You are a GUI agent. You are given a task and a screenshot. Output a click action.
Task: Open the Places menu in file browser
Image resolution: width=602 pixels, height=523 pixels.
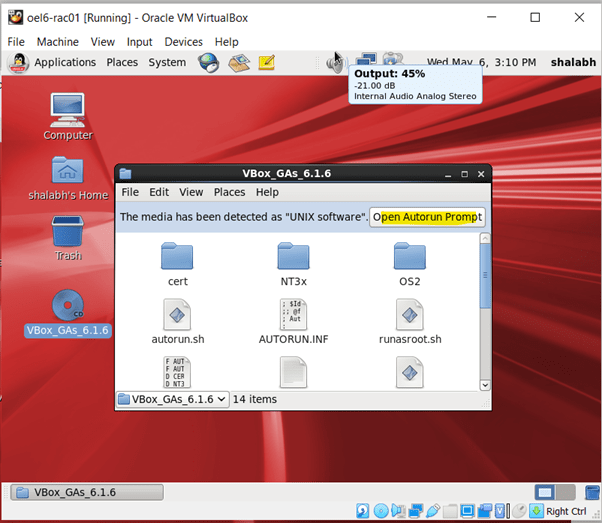pyautogui.click(x=229, y=192)
